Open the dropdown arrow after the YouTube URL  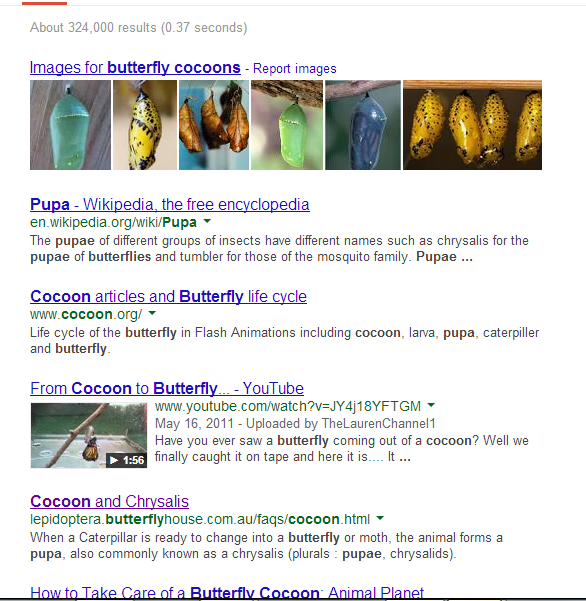point(431,405)
